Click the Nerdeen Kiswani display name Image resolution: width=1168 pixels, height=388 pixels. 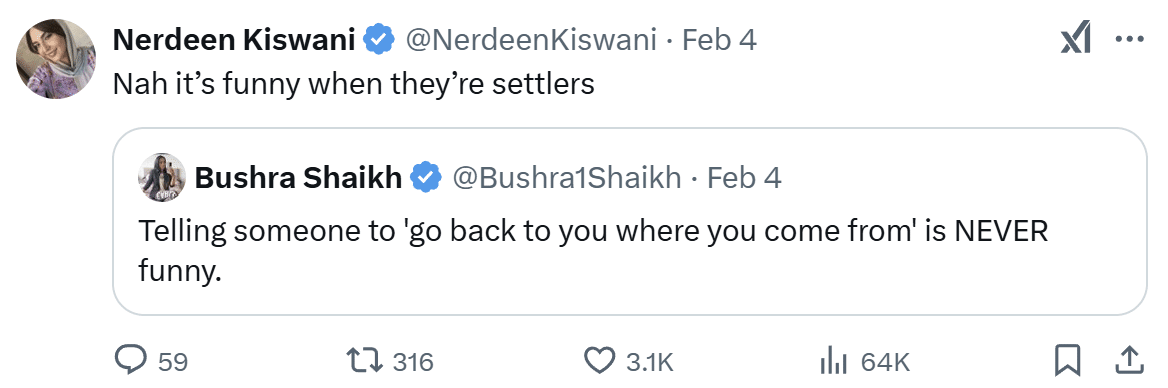(234, 39)
